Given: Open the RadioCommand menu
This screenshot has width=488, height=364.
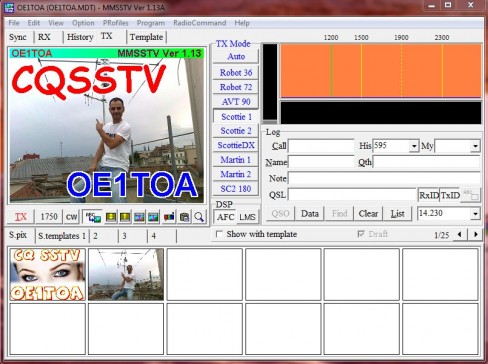Looking at the screenshot, I should click(x=200, y=23).
